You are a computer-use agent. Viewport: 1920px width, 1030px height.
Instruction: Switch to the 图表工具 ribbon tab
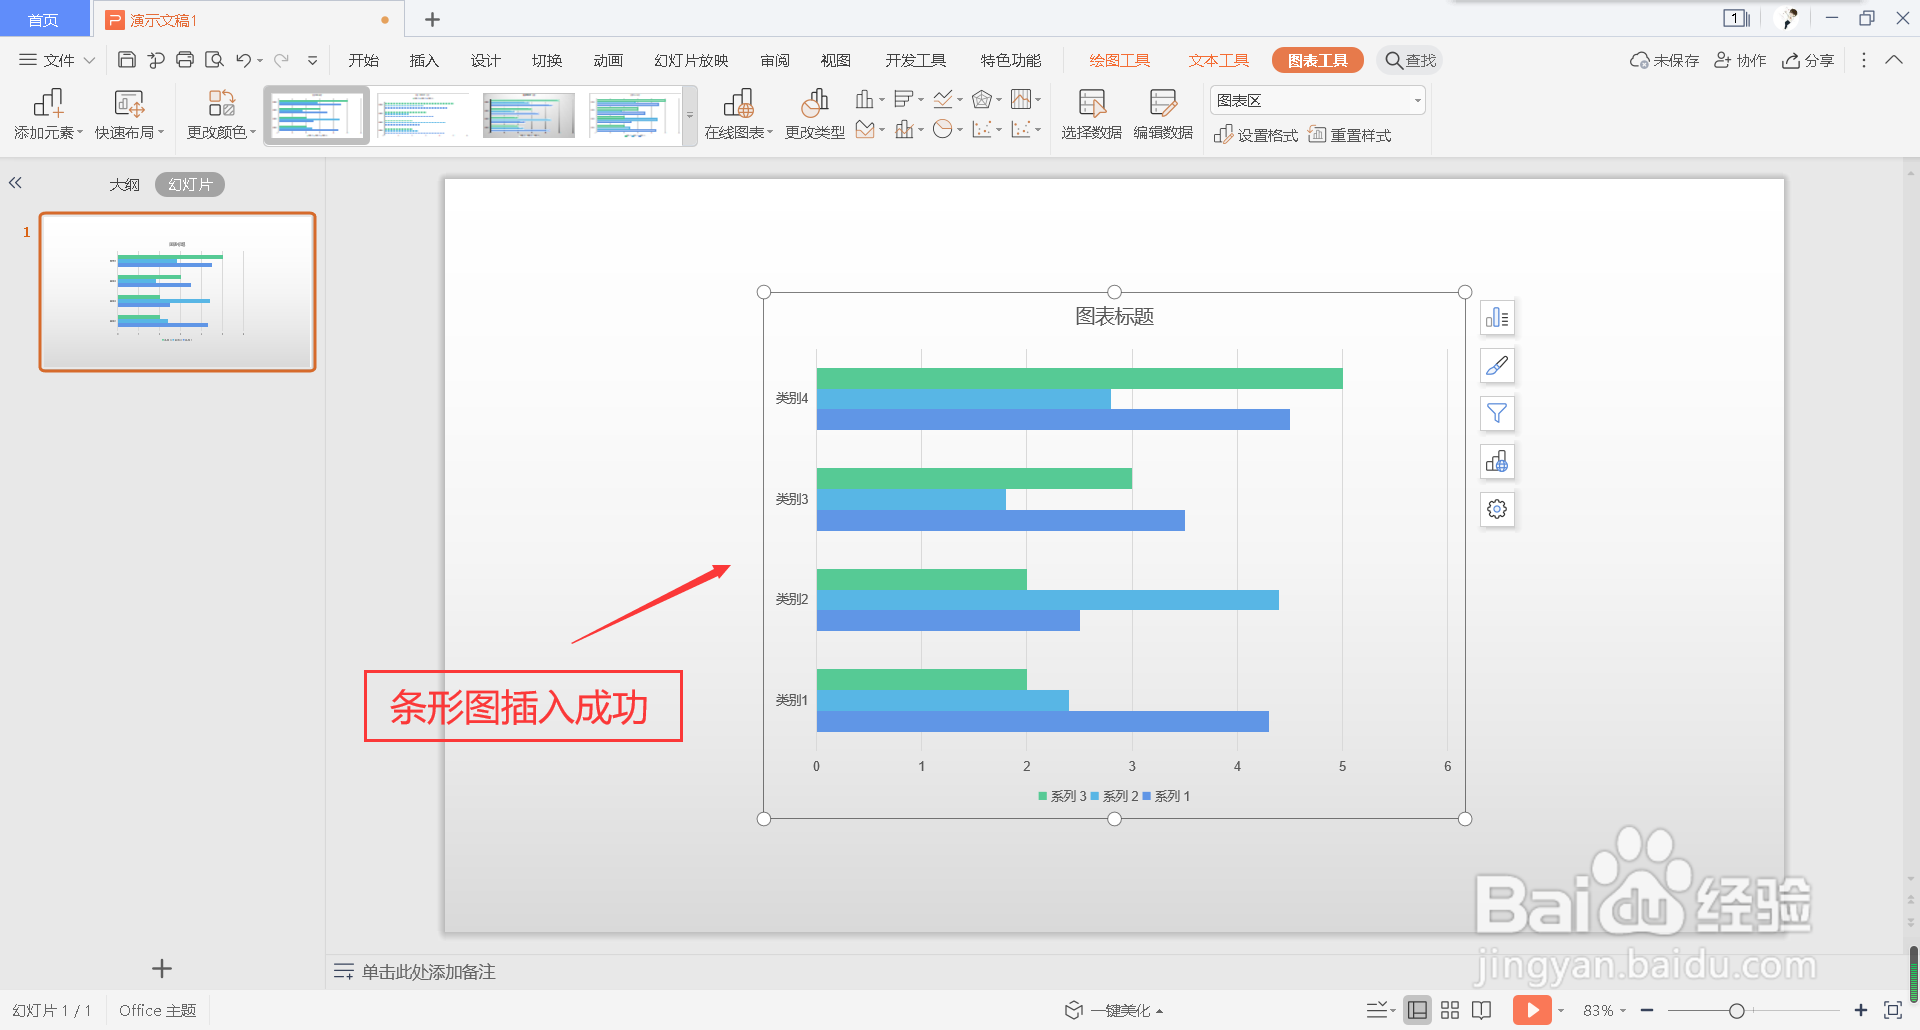point(1317,59)
